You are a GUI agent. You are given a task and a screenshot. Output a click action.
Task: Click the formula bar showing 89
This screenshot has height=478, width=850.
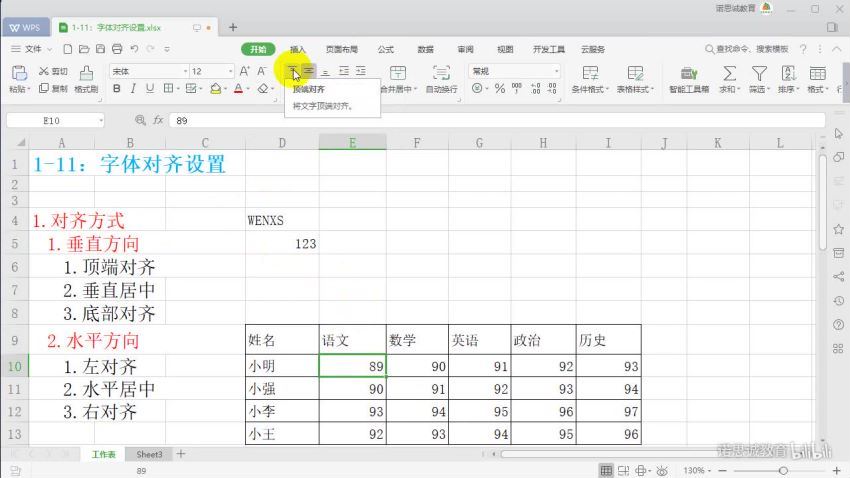pos(497,120)
